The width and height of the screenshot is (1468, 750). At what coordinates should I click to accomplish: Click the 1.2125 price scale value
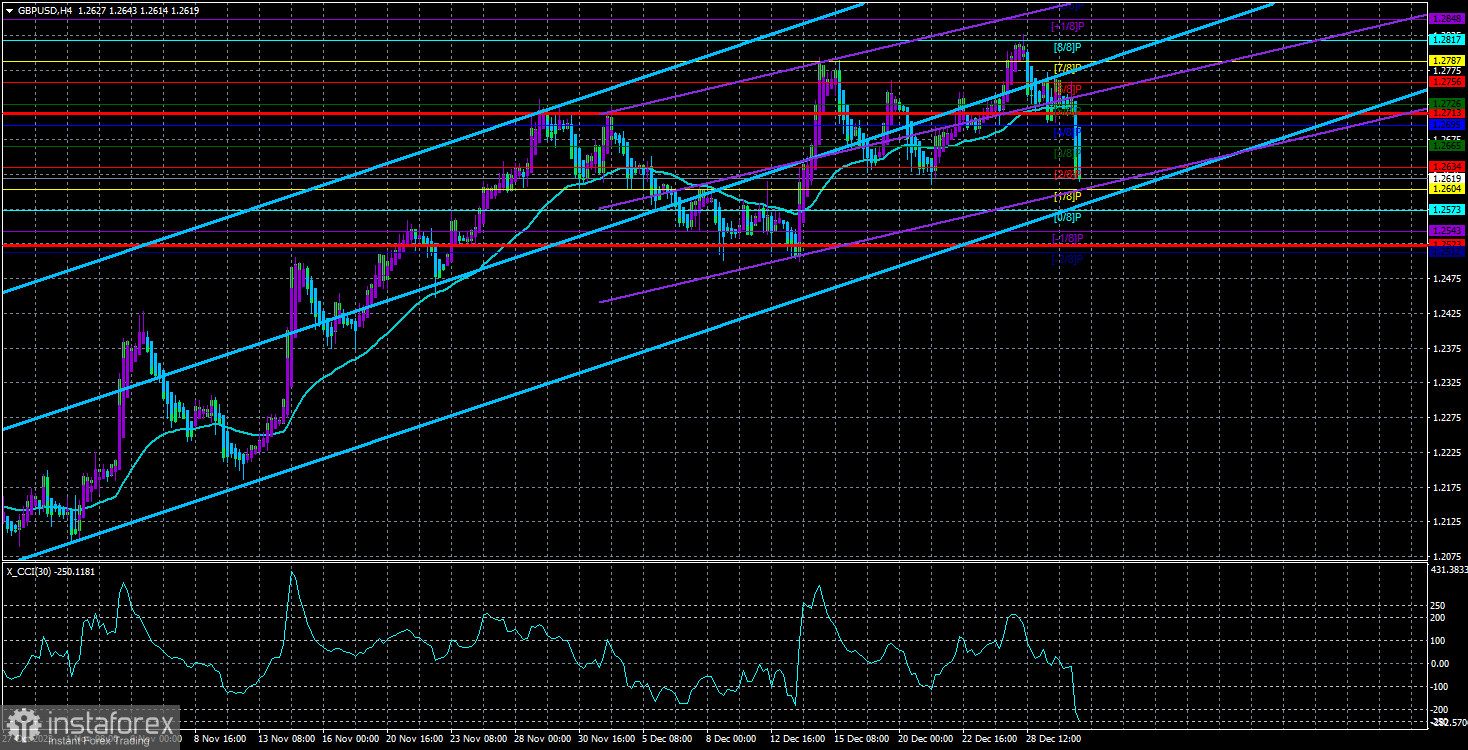pyautogui.click(x=1447, y=521)
